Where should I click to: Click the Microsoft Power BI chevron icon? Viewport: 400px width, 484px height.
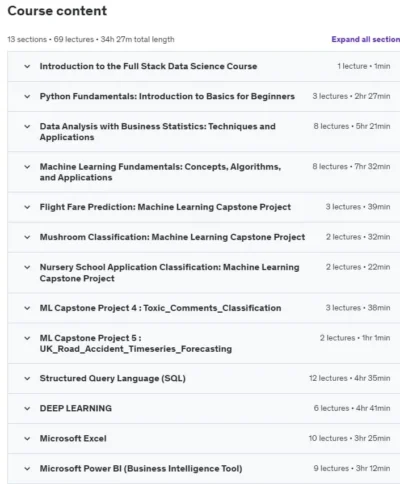click(27, 469)
